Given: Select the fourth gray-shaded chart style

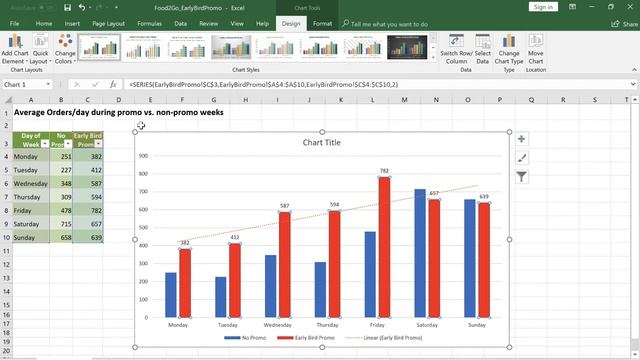Looking at the screenshot, I should point(231,47).
